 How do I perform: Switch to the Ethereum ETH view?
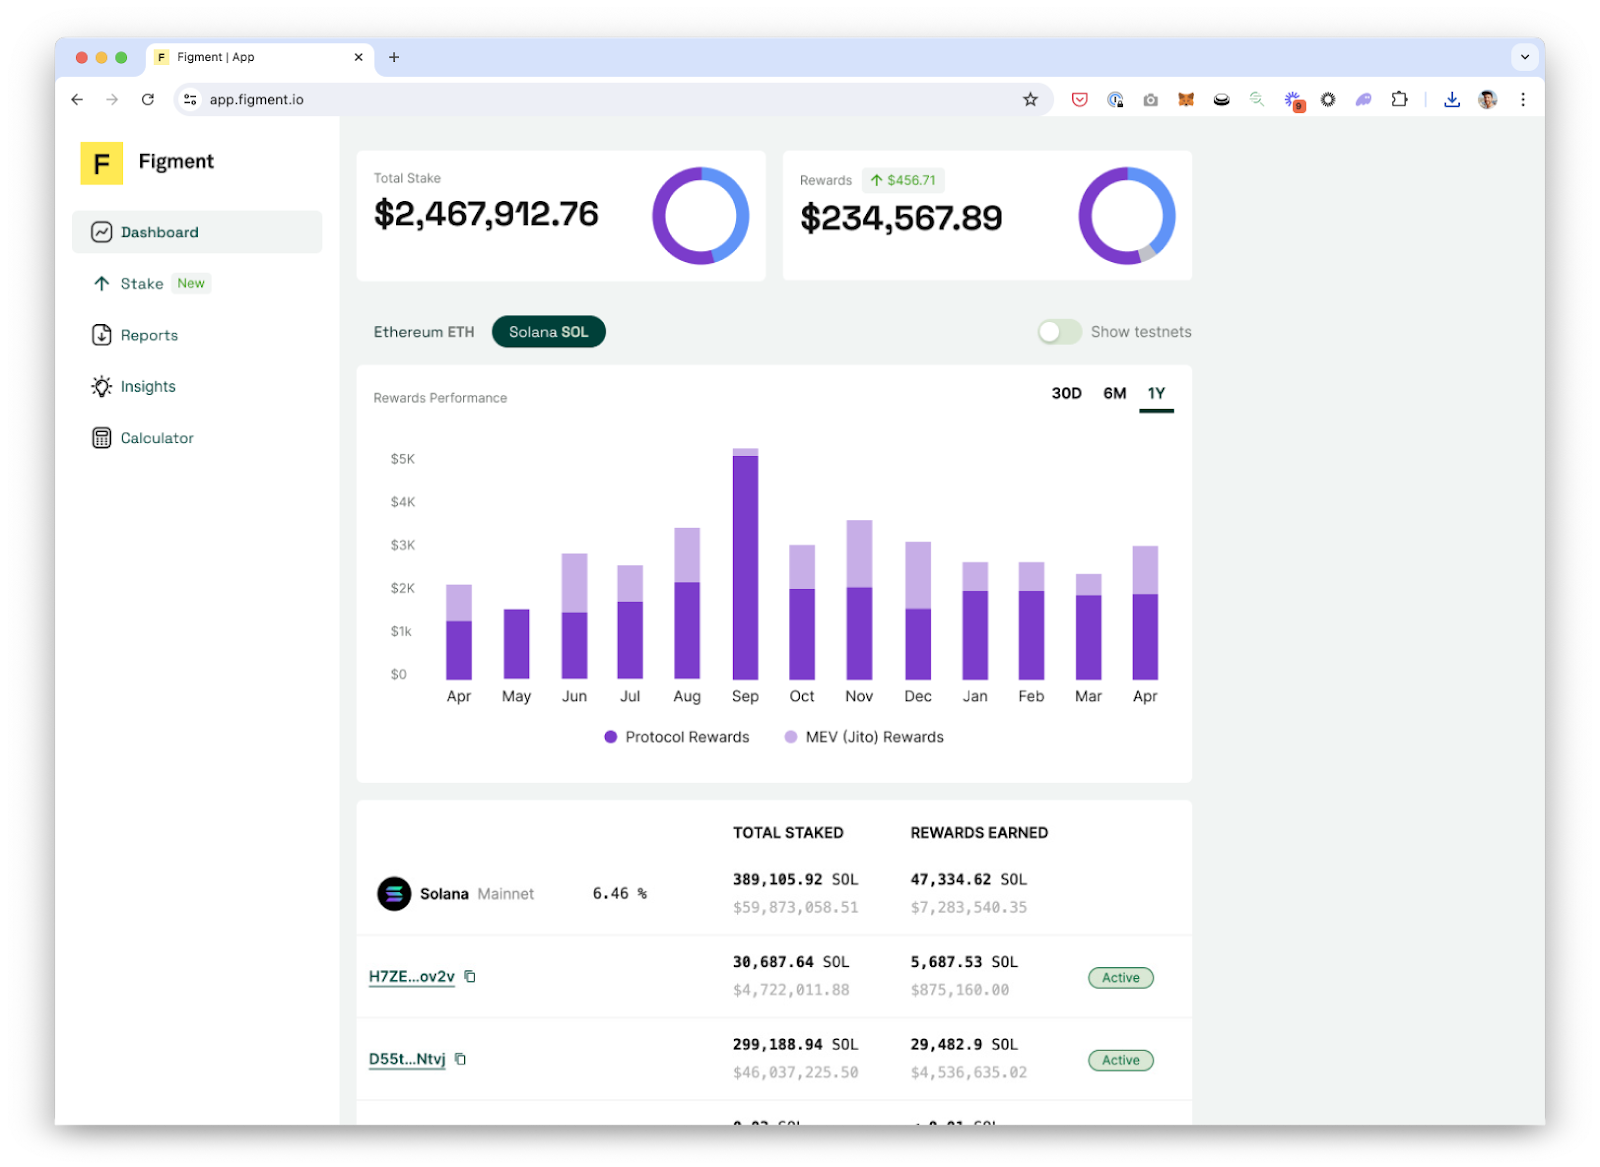424,331
